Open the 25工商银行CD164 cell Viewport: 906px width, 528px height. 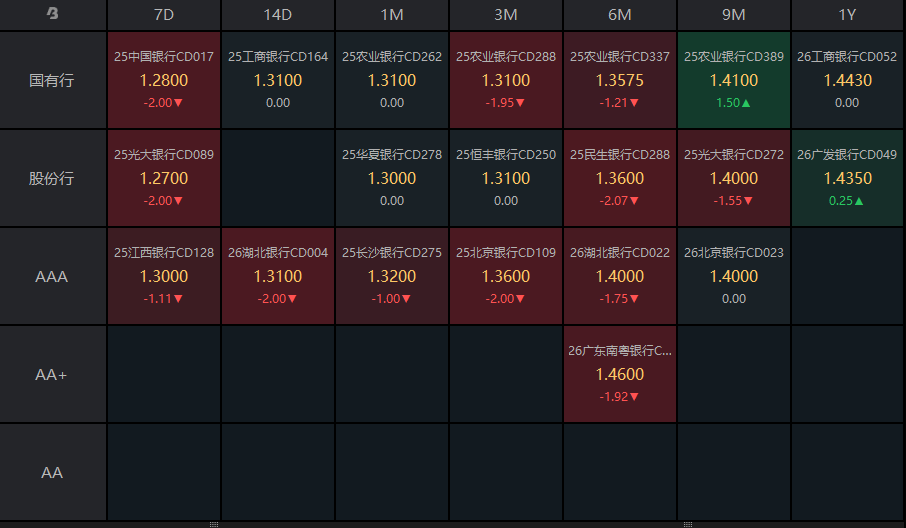click(x=278, y=80)
